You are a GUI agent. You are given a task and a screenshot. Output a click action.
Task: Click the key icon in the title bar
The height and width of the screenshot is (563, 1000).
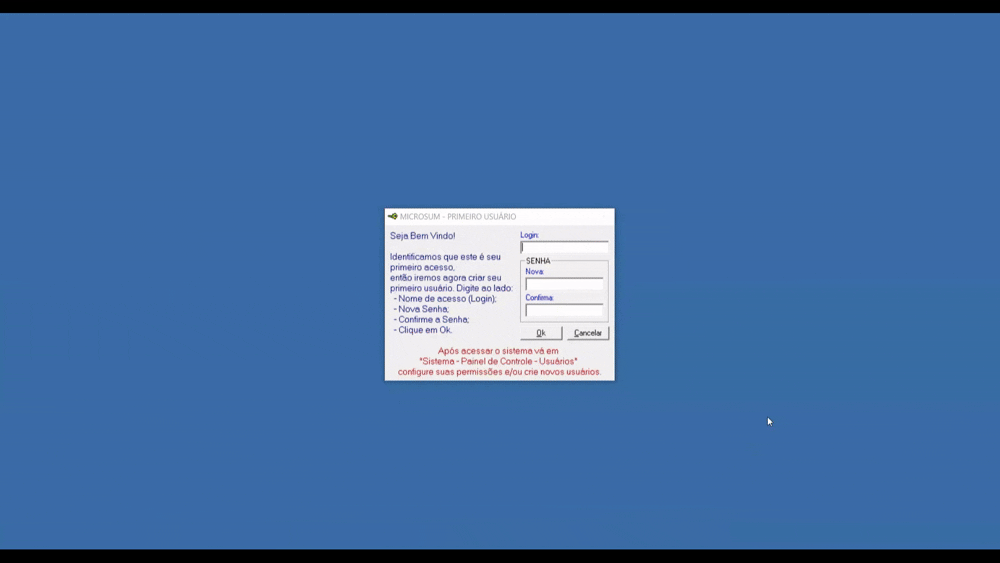click(x=393, y=216)
